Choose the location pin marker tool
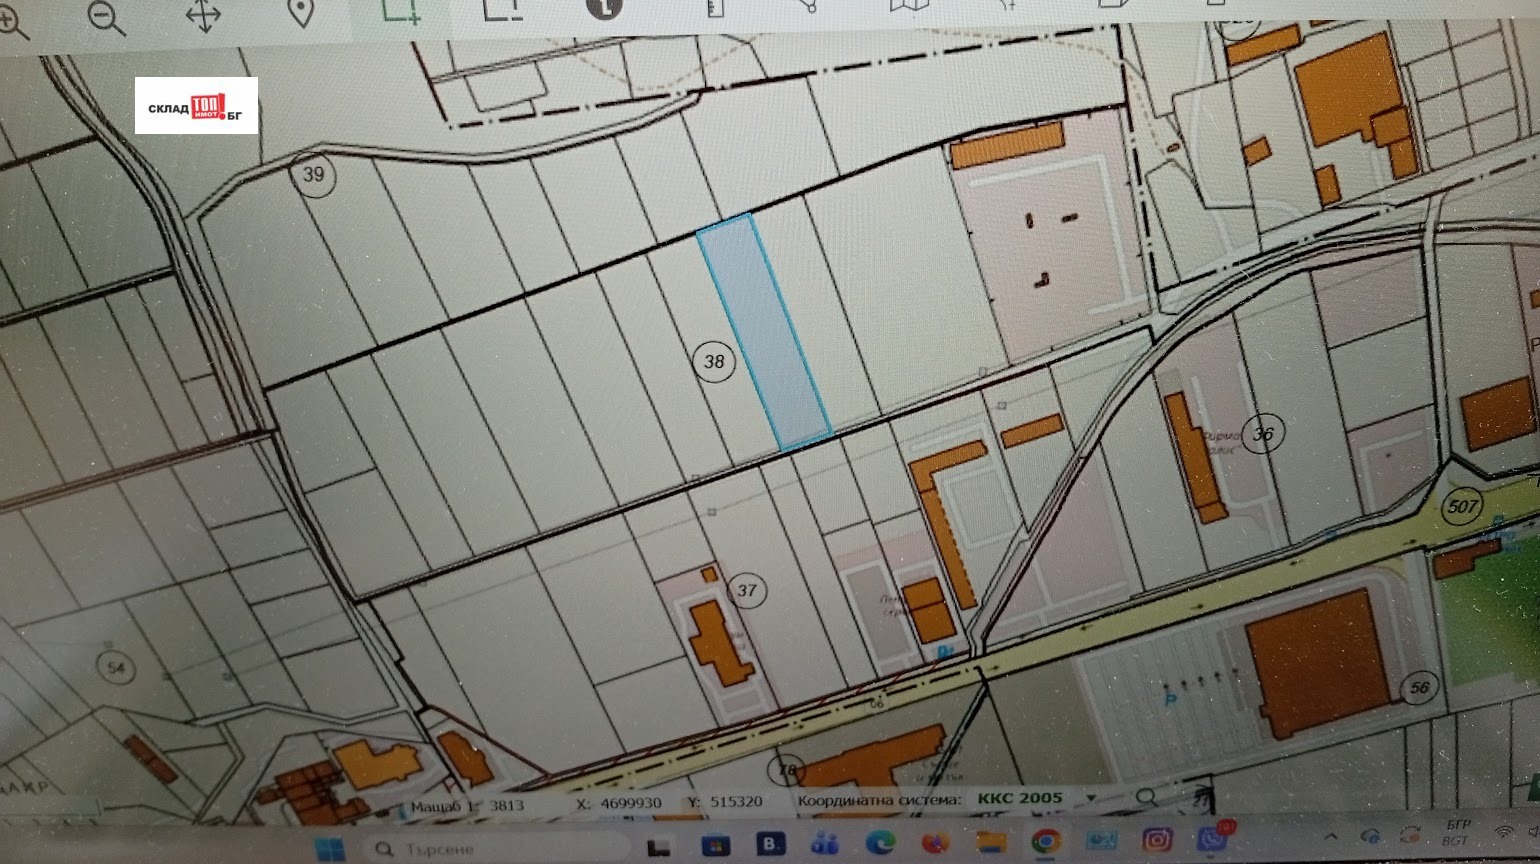Image resolution: width=1540 pixels, height=864 pixels. tap(301, 12)
